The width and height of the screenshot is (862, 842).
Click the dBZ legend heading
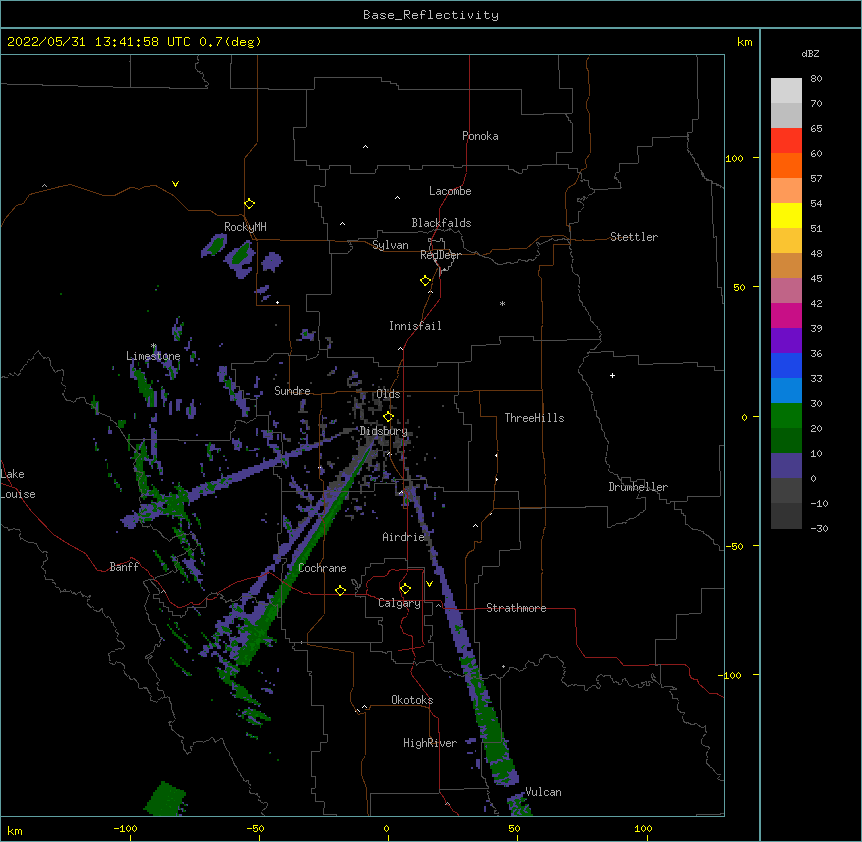[810, 54]
